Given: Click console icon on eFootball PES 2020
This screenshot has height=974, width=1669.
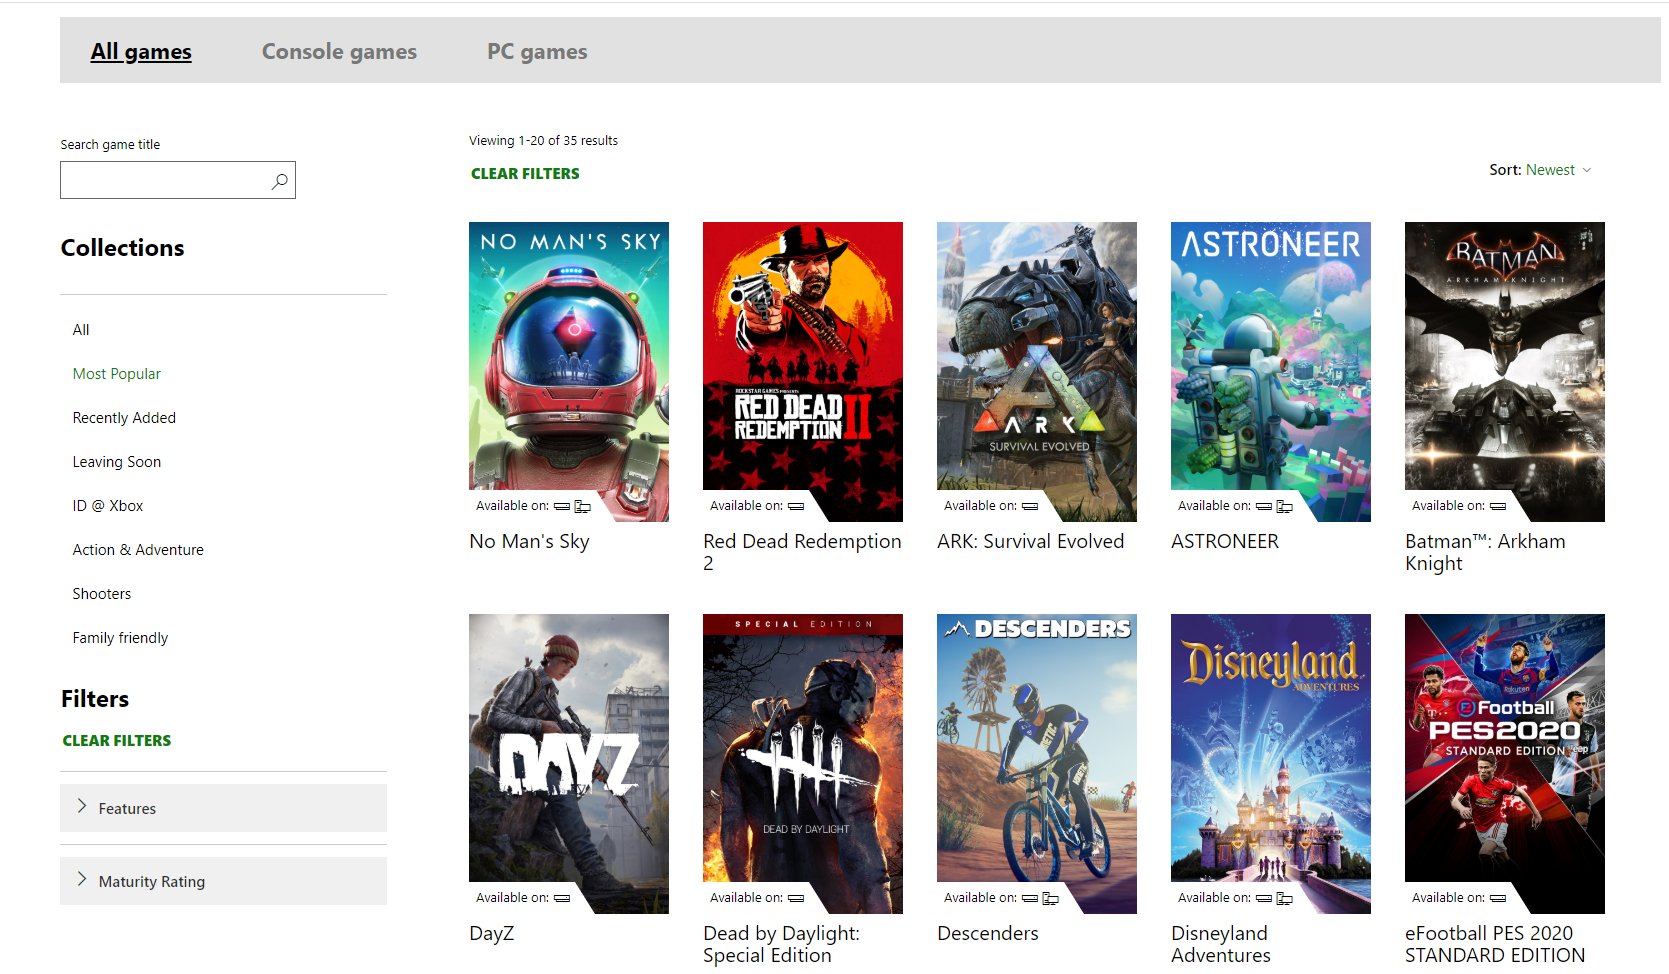Looking at the screenshot, I should pyautogui.click(x=1498, y=898).
